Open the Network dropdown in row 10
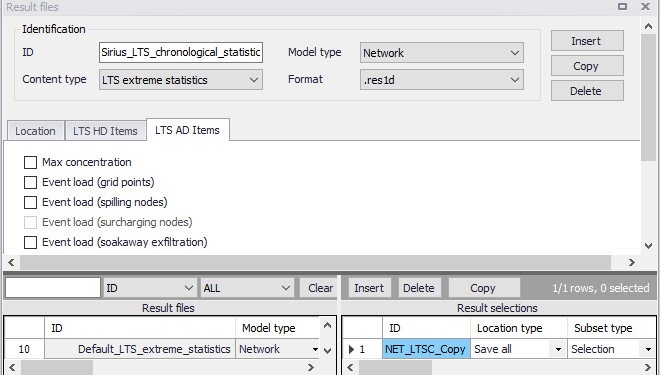 [315, 349]
